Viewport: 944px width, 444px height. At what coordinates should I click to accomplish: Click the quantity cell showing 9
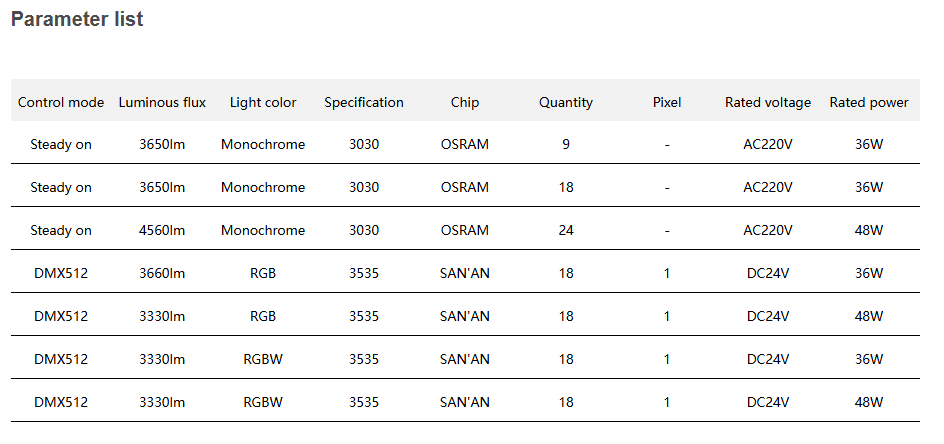[566, 144]
